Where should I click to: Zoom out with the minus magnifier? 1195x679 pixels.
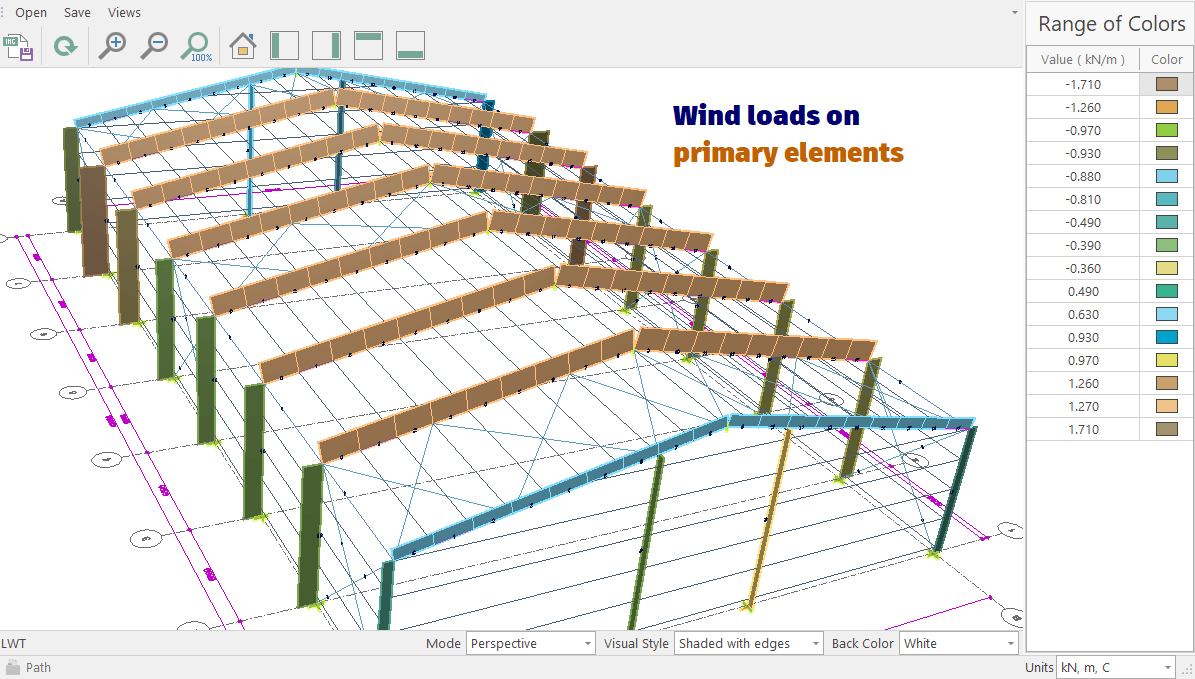pyautogui.click(x=153, y=46)
